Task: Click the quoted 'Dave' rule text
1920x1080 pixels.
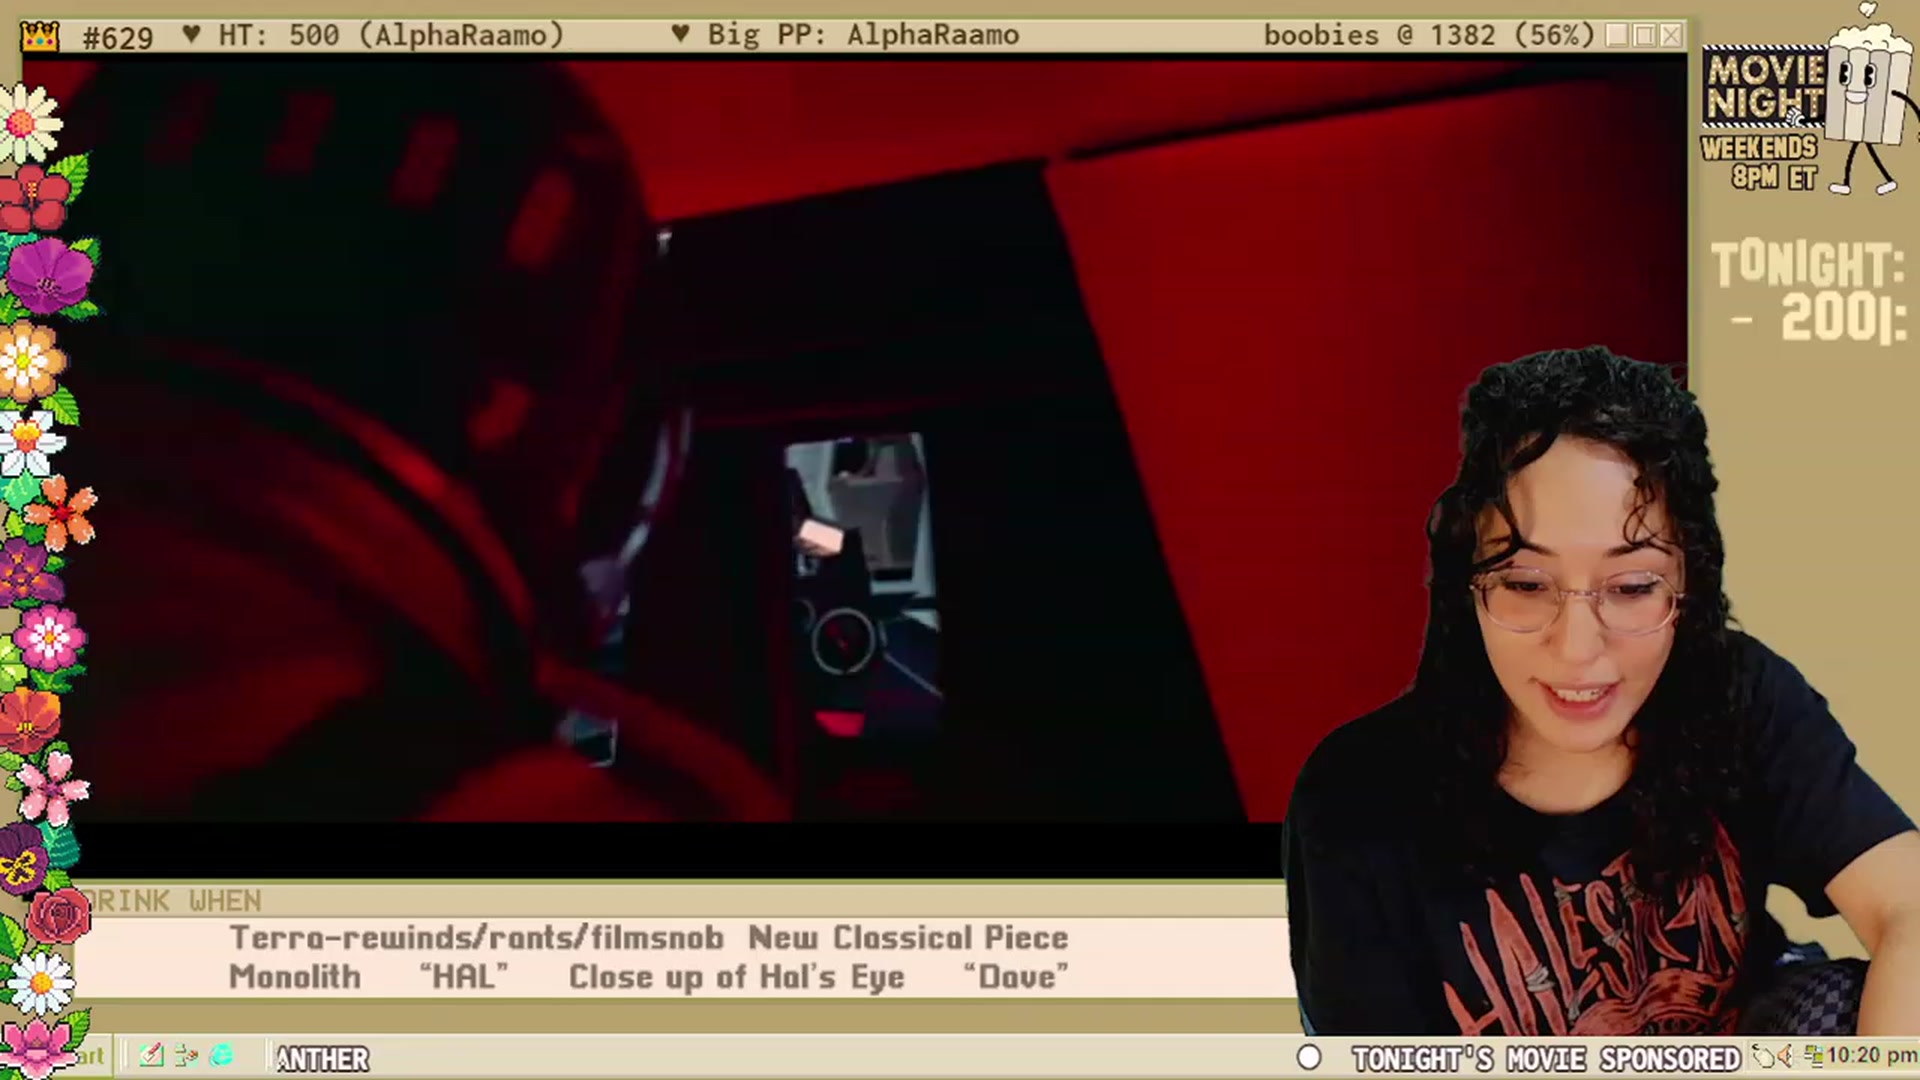Action: tap(1016, 977)
